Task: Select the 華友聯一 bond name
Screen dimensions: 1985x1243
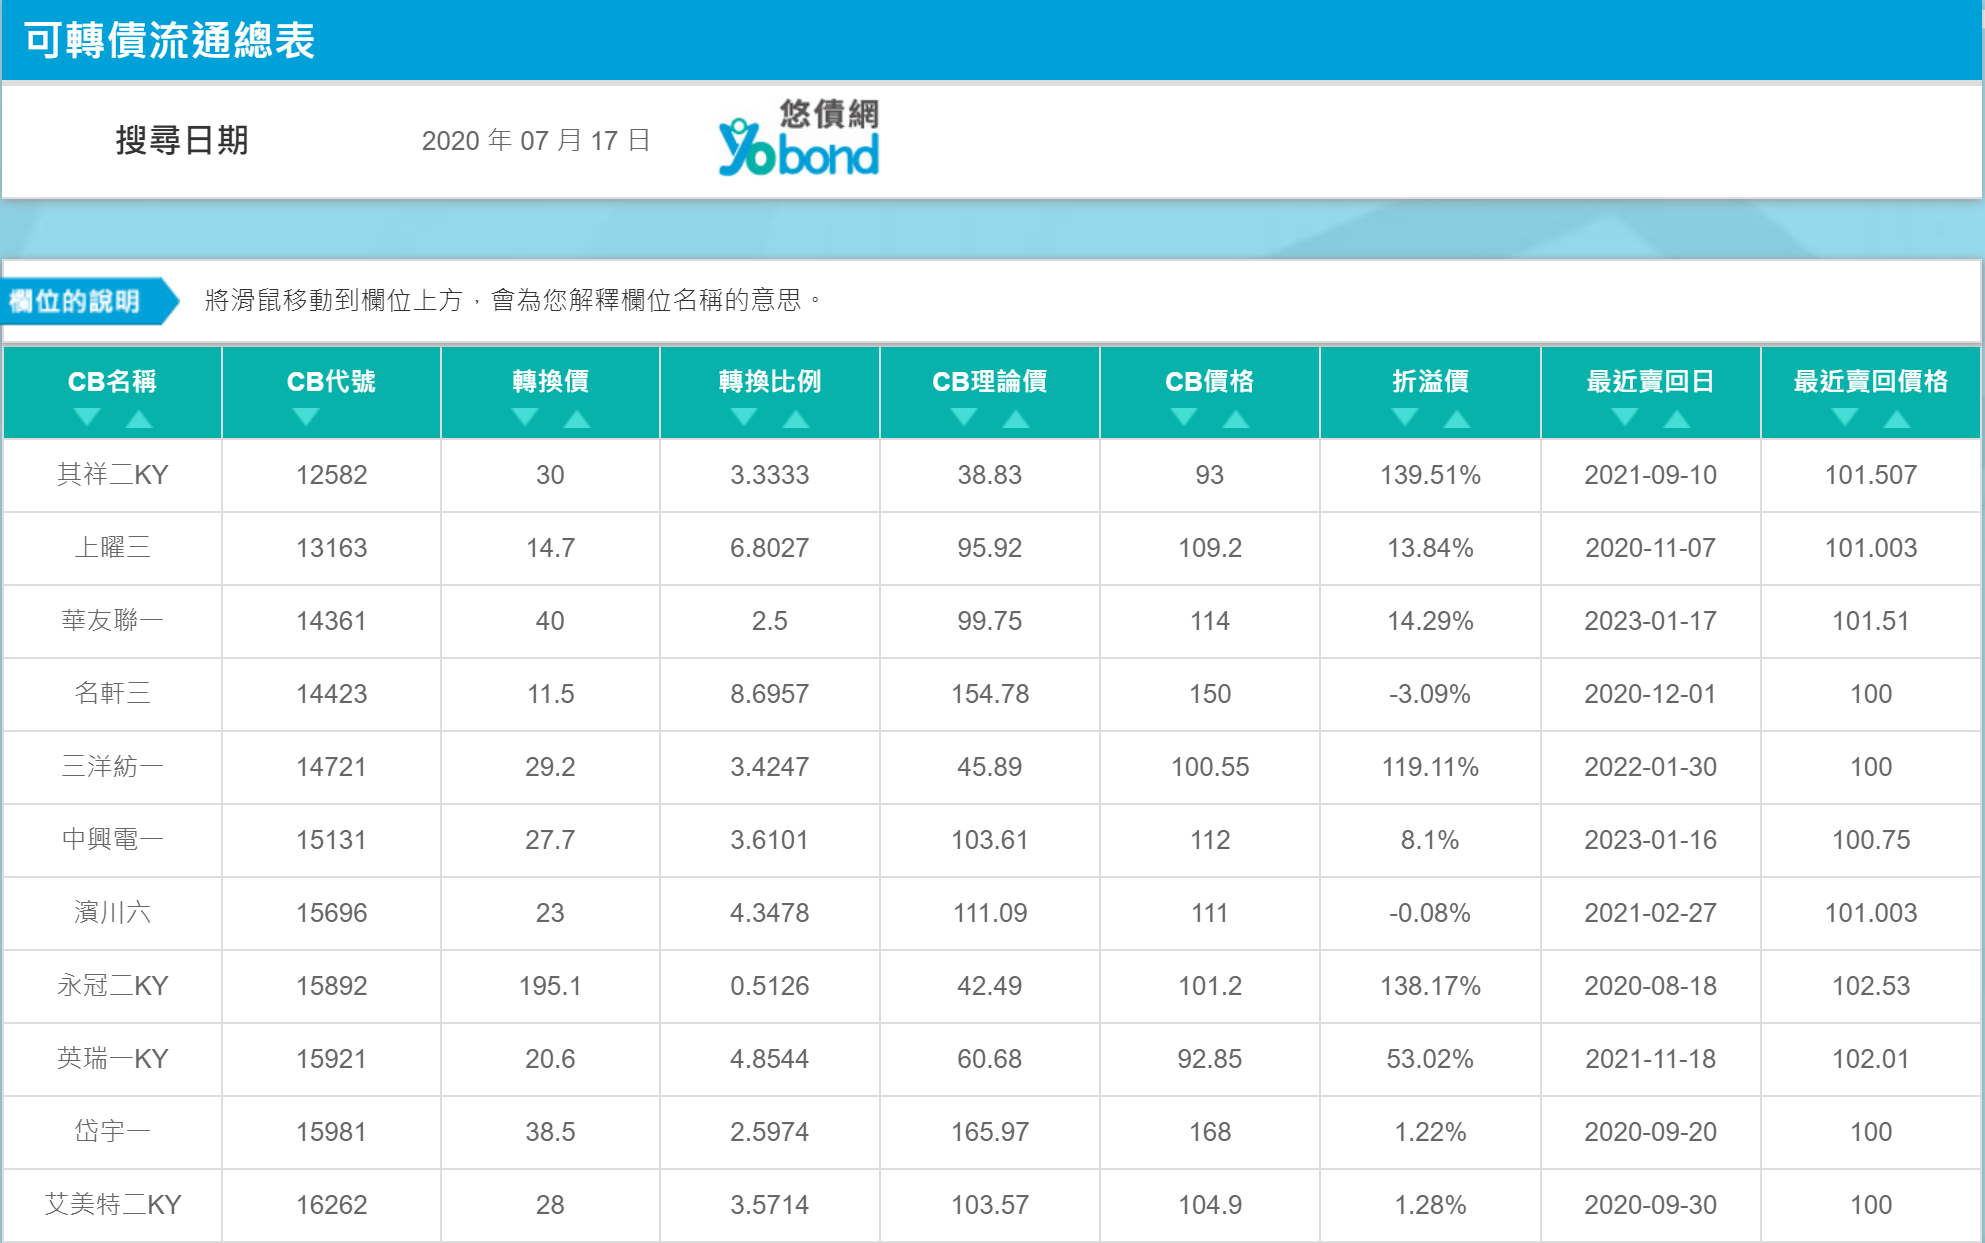Action: tap(112, 620)
